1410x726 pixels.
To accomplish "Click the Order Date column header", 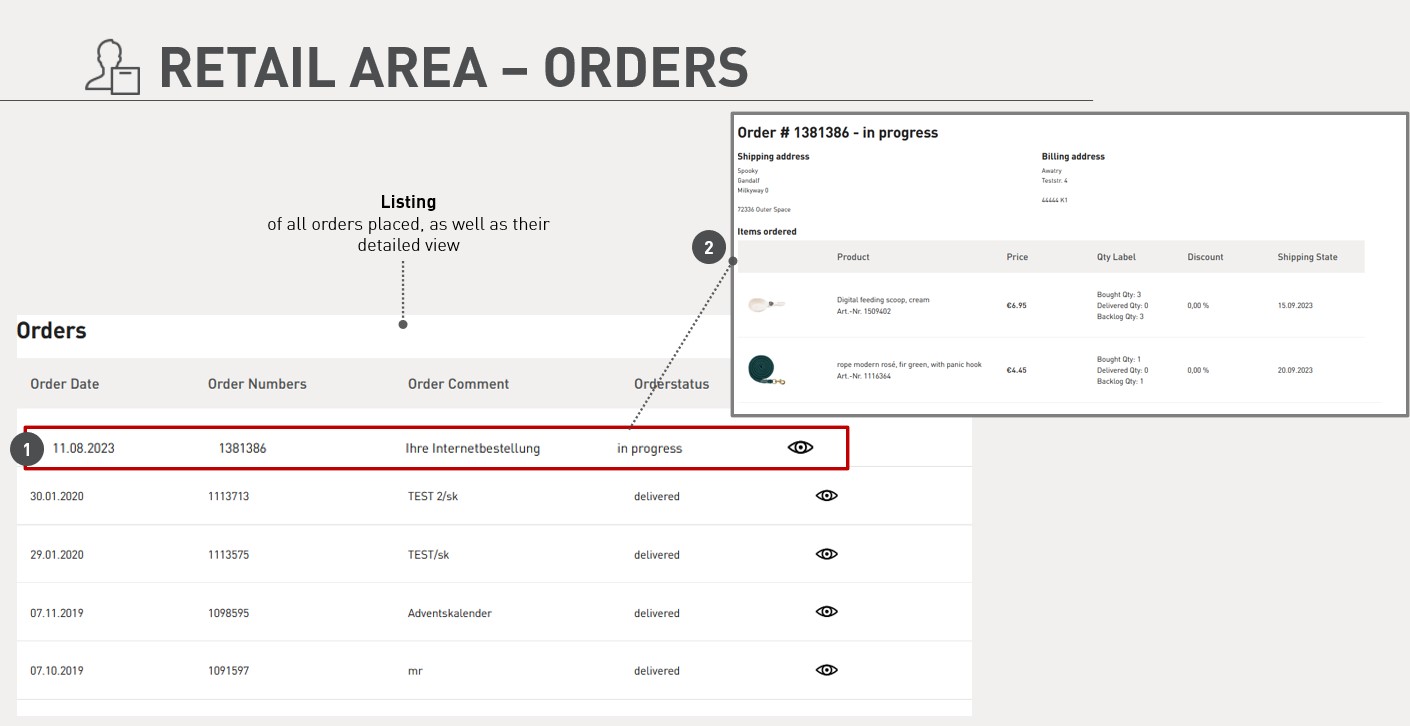I will [x=65, y=384].
